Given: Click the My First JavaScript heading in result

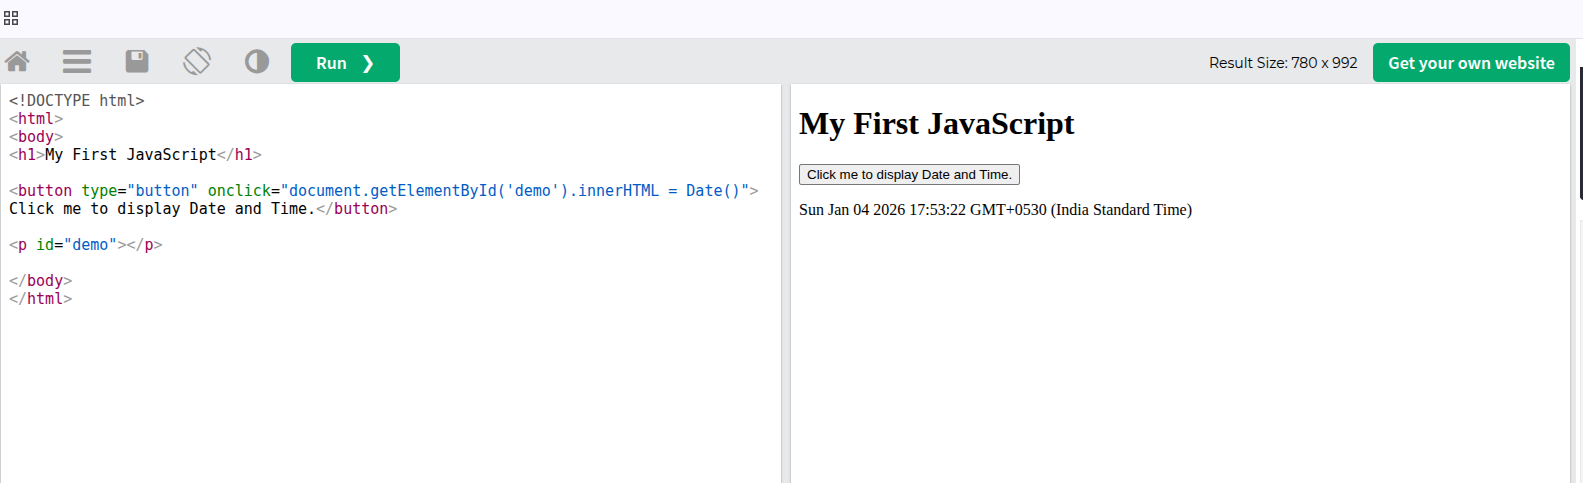Looking at the screenshot, I should click(x=936, y=124).
